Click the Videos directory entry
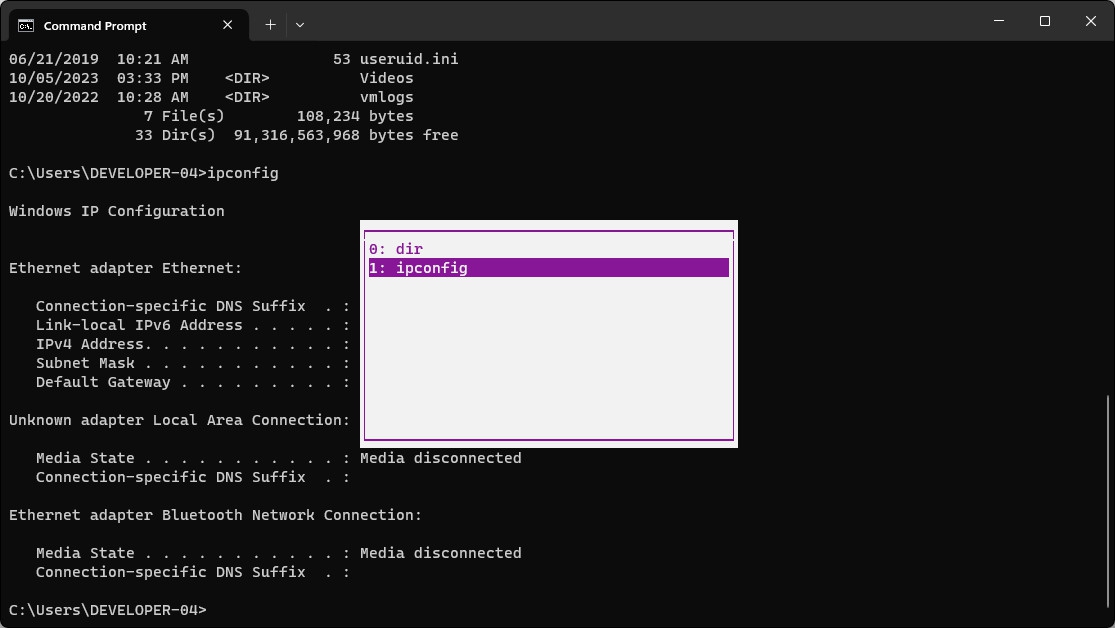Image resolution: width=1115 pixels, height=628 pixels. point(386,78)
